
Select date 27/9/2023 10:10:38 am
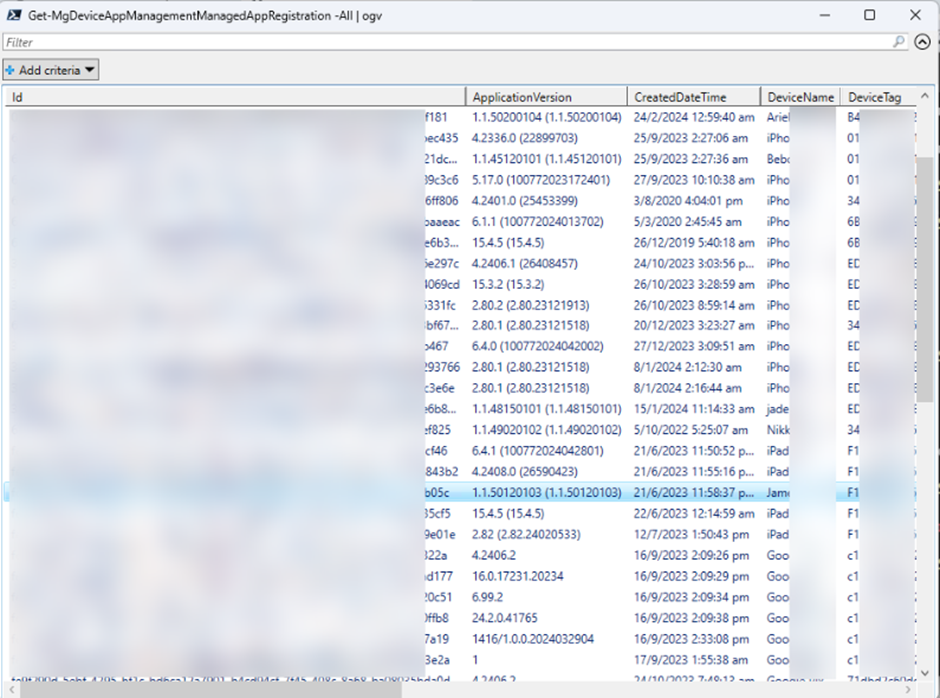click(x=694, y=180)
